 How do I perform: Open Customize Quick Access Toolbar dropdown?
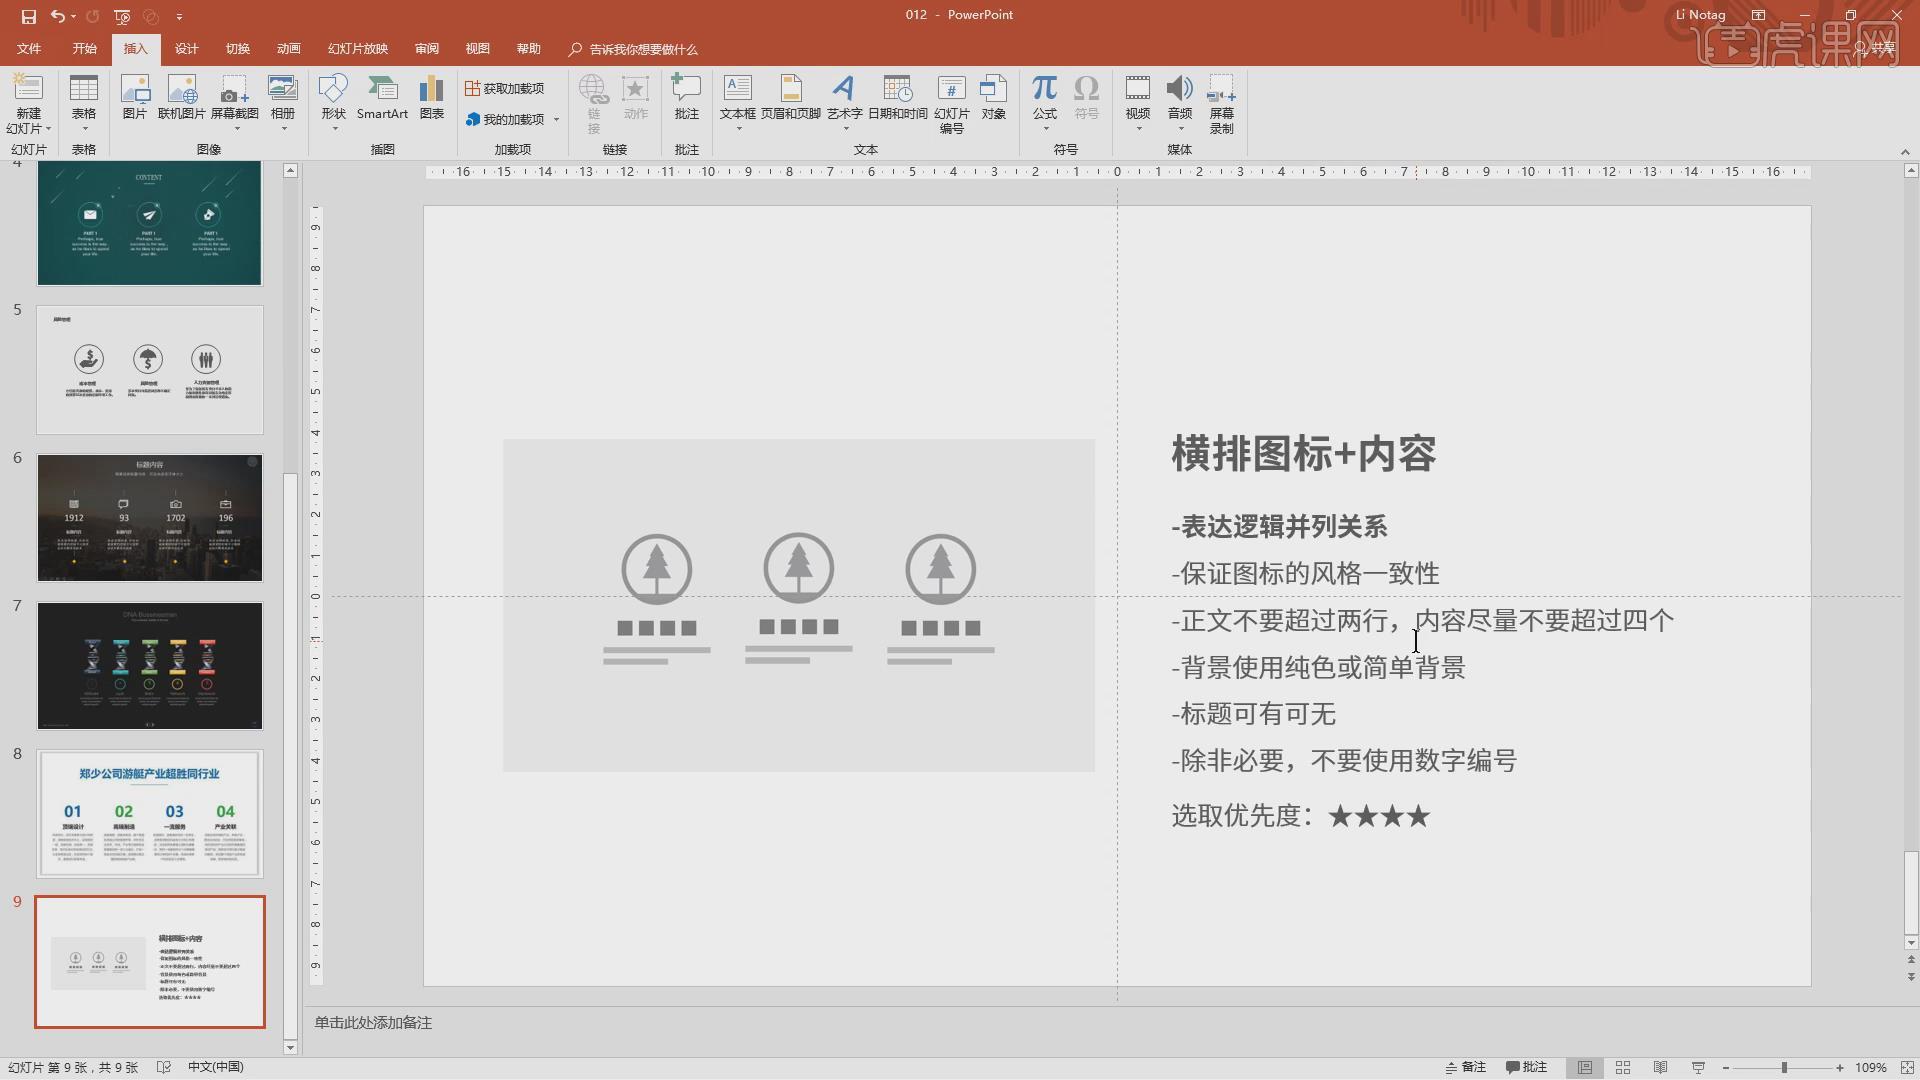pyautogui.click(x=179, y=17)
